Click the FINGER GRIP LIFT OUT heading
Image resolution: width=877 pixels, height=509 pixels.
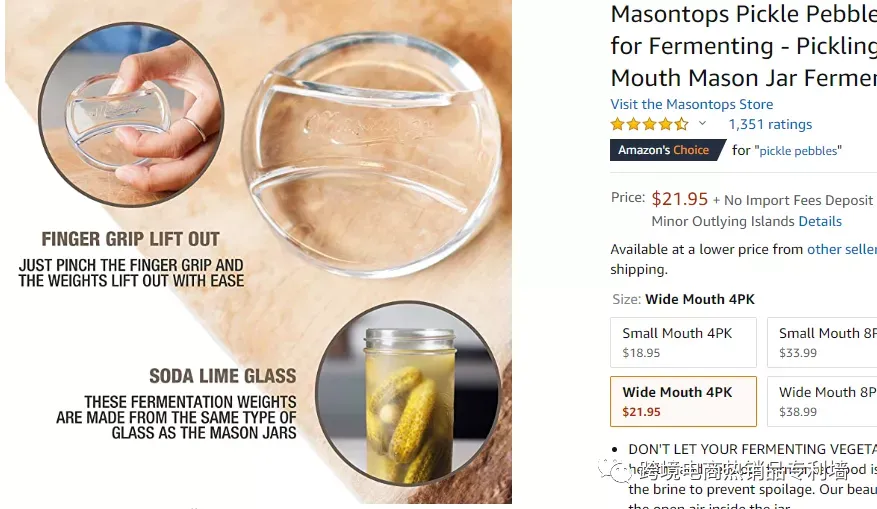tap(130, 239)
